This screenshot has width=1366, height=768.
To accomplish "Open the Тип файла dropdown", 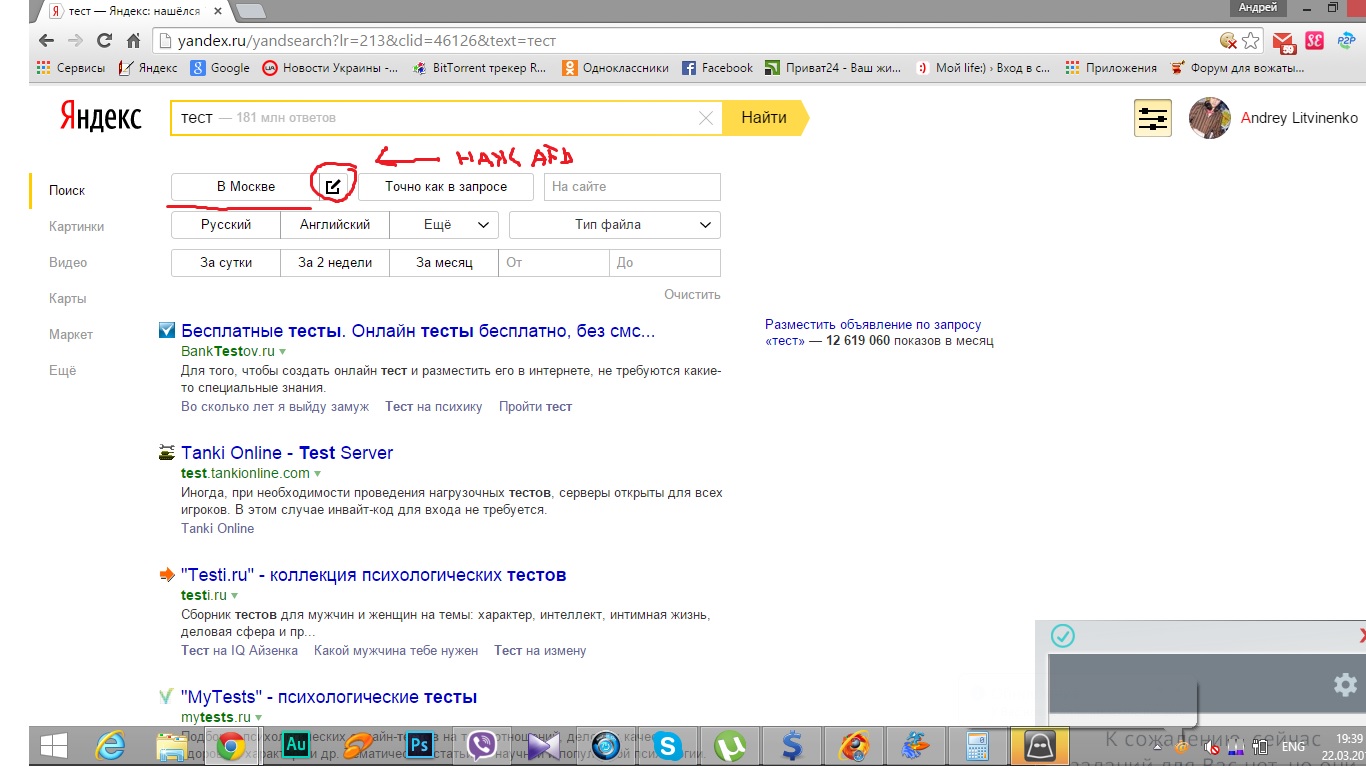I will tap(615, 225).
